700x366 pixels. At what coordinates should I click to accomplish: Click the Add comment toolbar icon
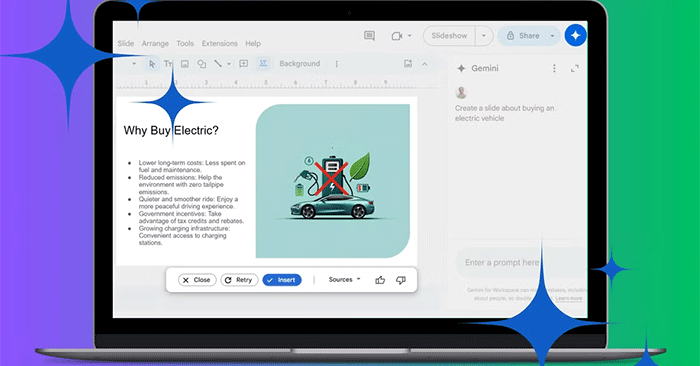[x=243, y=64]
